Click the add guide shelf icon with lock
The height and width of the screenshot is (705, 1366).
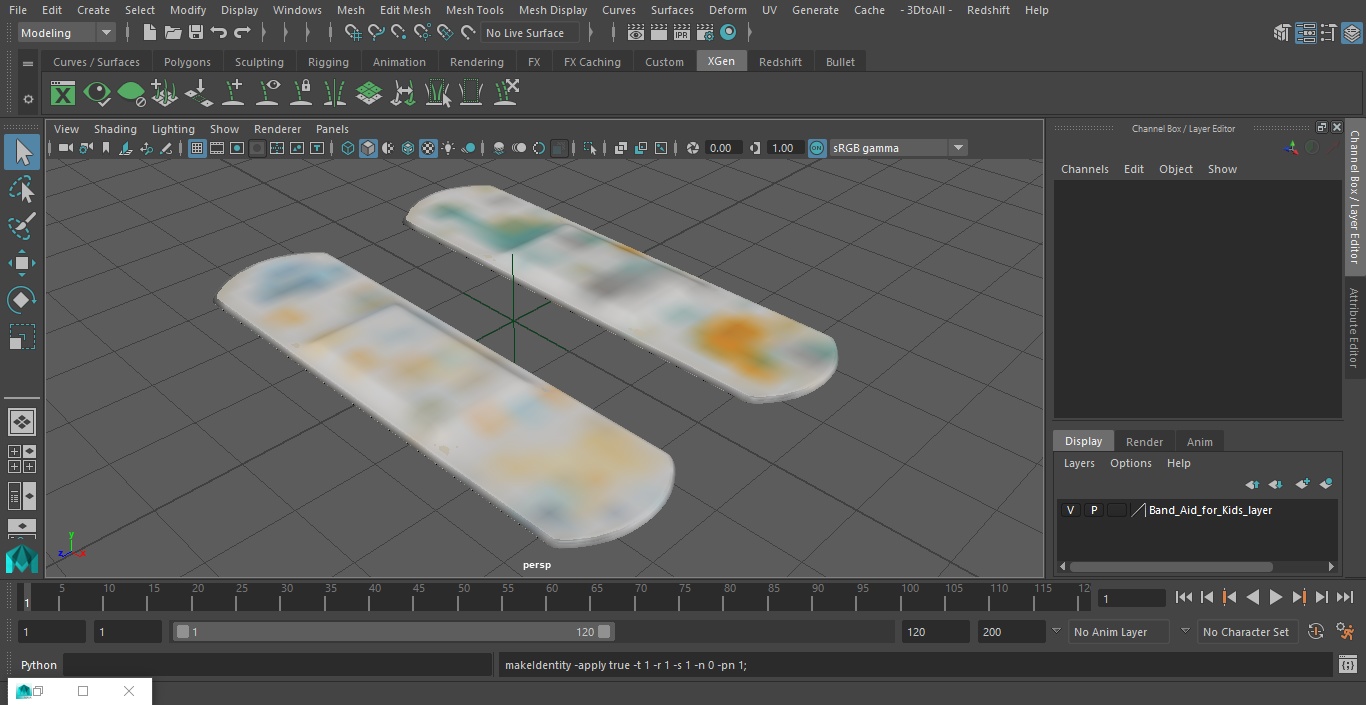tap(301, 94)
